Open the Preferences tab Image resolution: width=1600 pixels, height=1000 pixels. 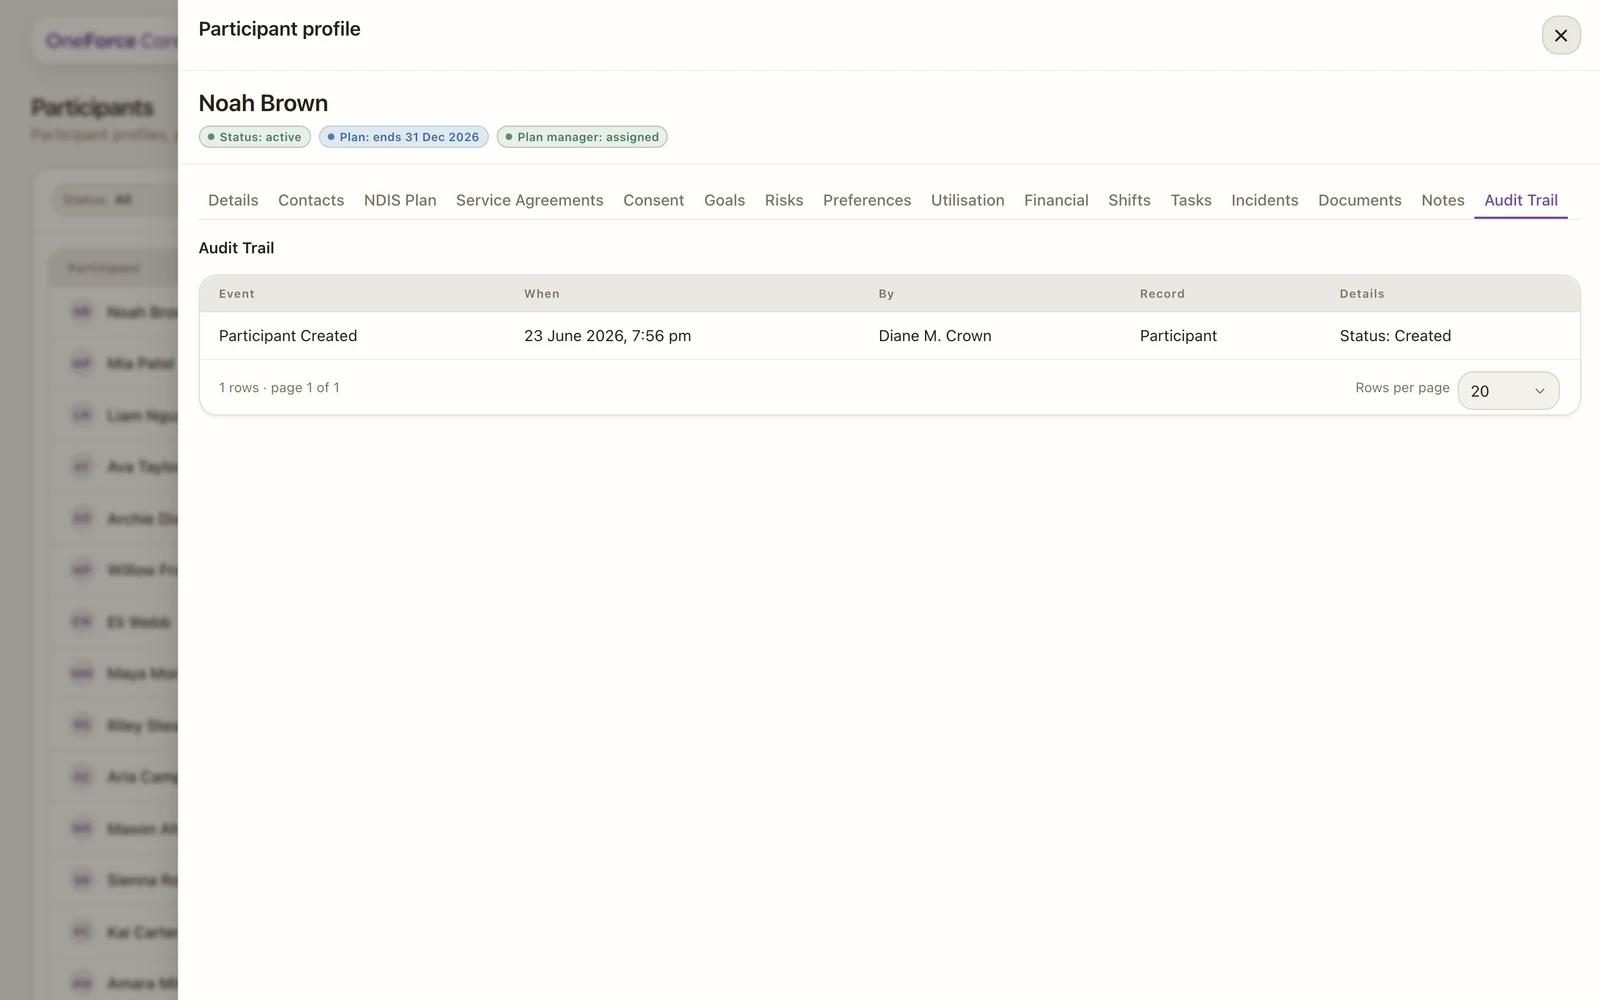pyautogui.click(x=867, y=200)
